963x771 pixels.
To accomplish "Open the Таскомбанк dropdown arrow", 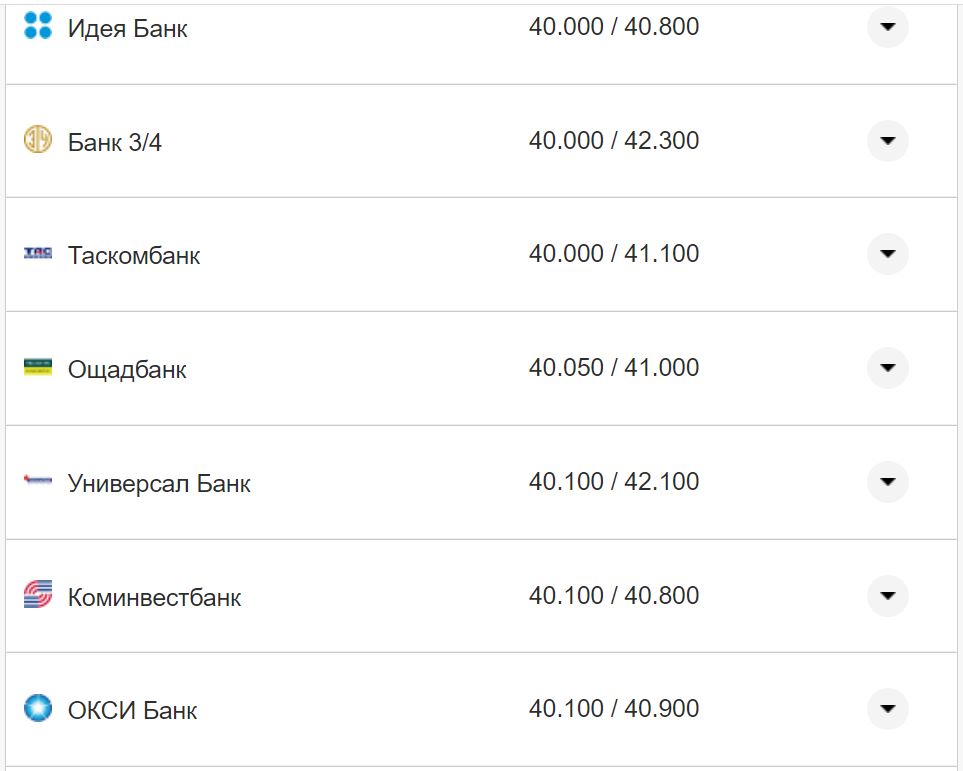I will pos(887,254).
